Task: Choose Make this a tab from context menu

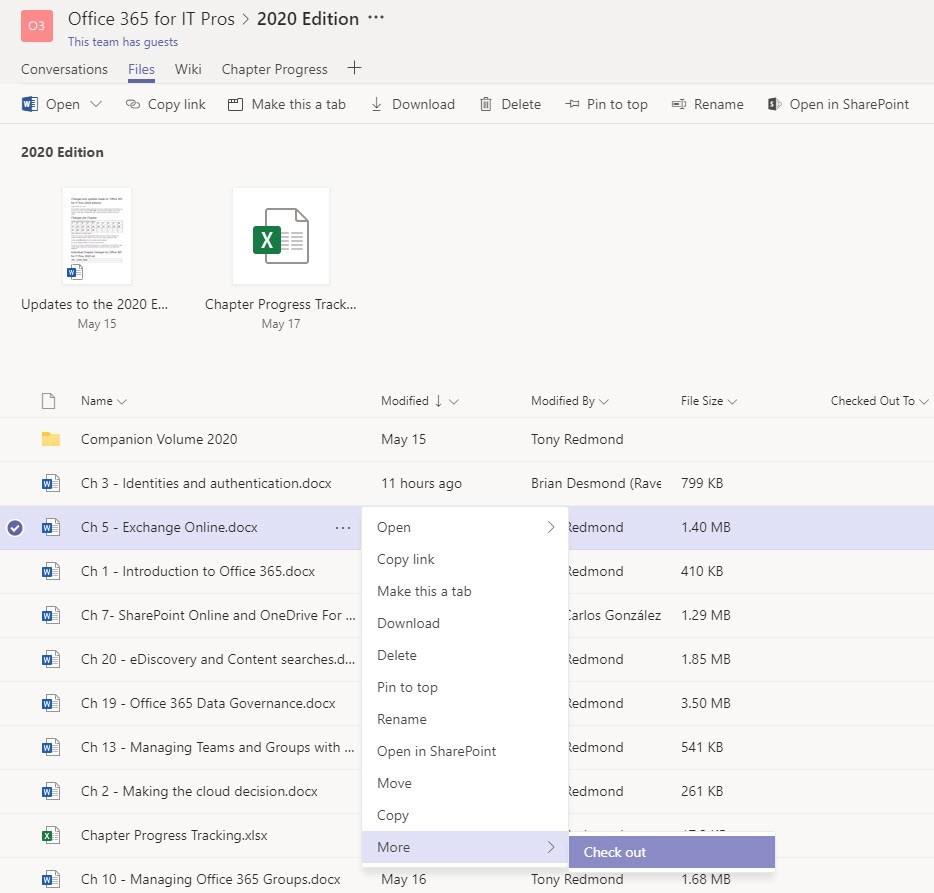Action: [x=465, y=592]
